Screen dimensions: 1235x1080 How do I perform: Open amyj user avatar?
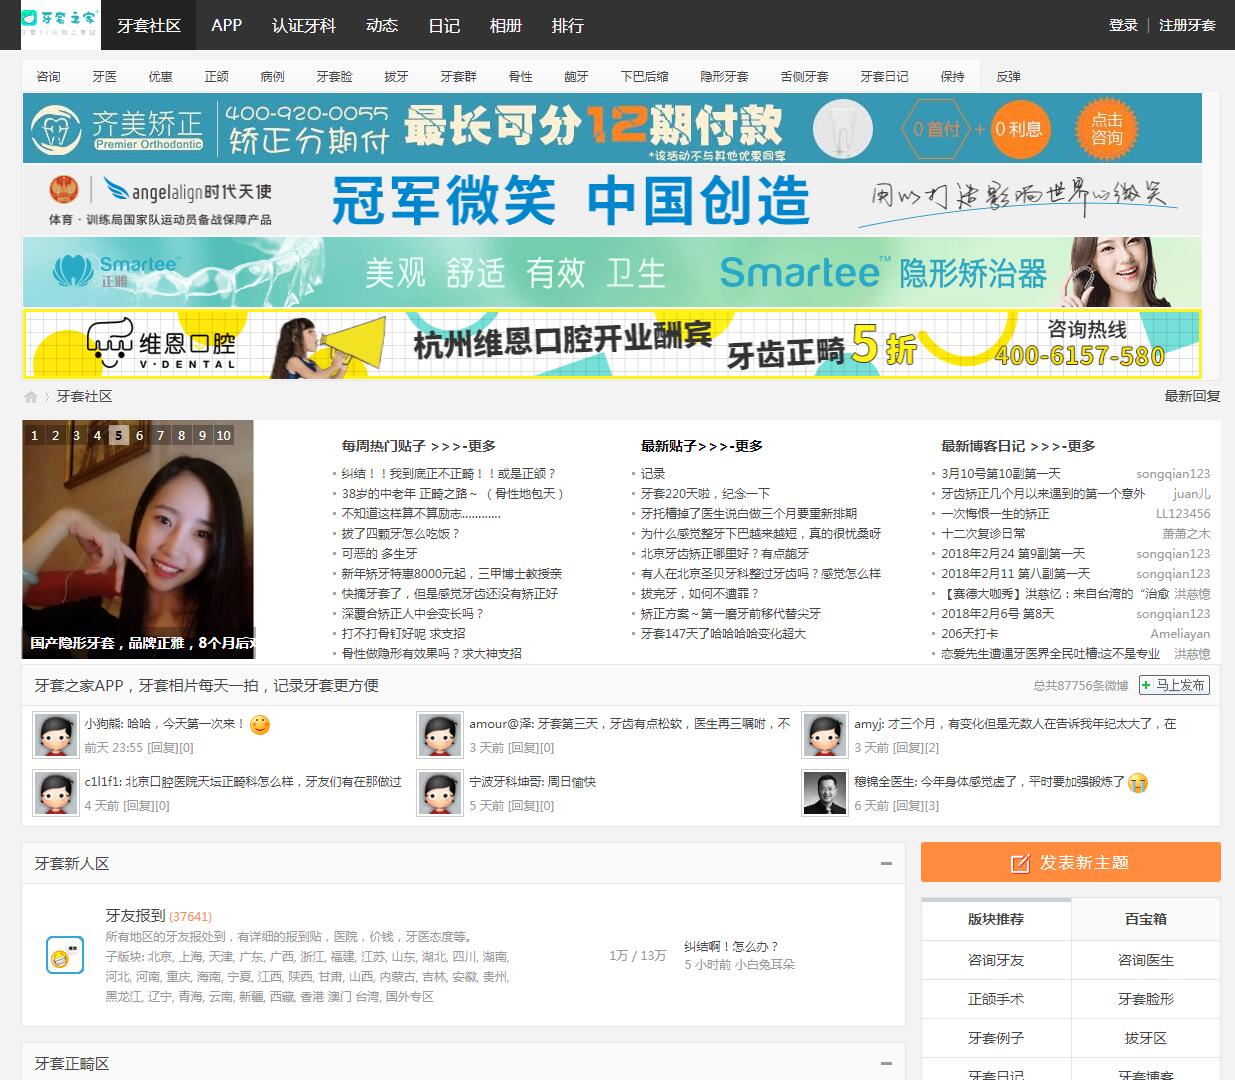[825, 735]
